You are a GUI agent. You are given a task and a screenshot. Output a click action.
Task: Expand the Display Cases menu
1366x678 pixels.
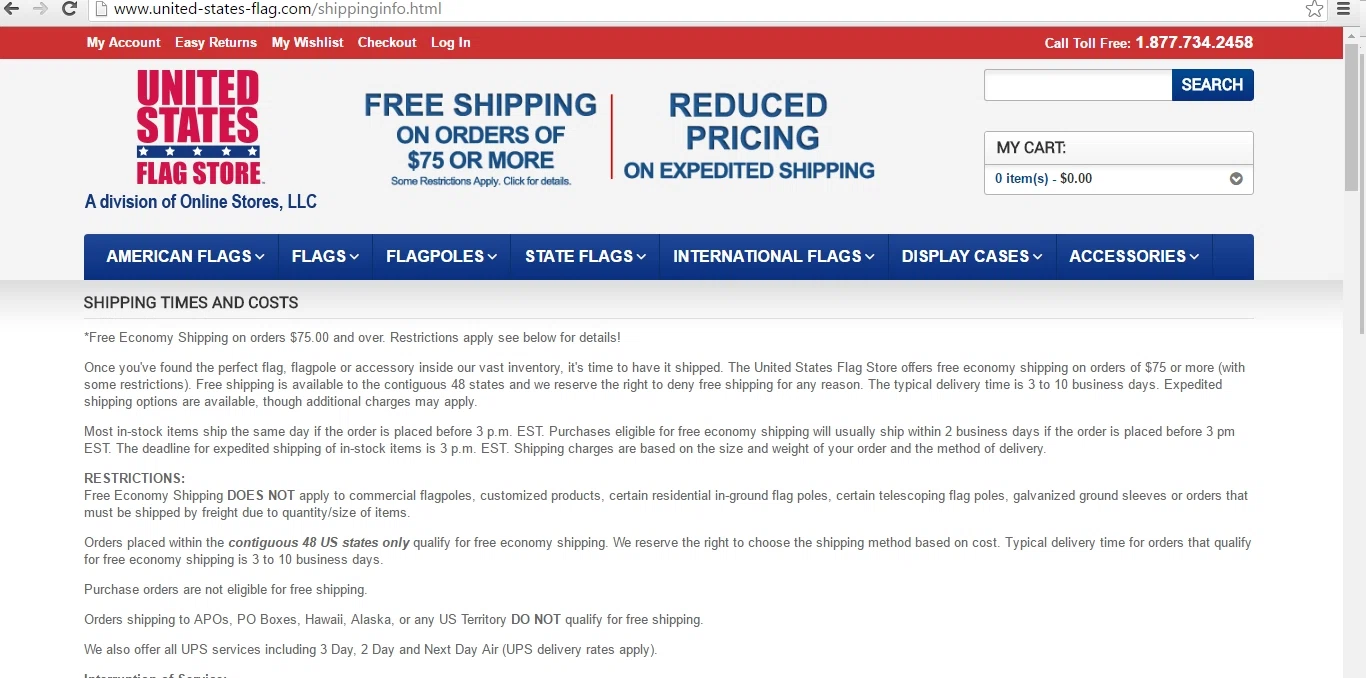971,256
